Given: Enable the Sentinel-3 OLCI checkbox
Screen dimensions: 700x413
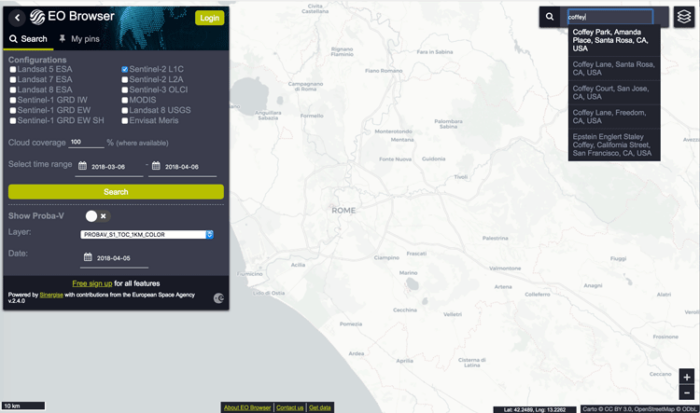Looking at the screenshot, I should pyautogui.click(x=125, y=90).
